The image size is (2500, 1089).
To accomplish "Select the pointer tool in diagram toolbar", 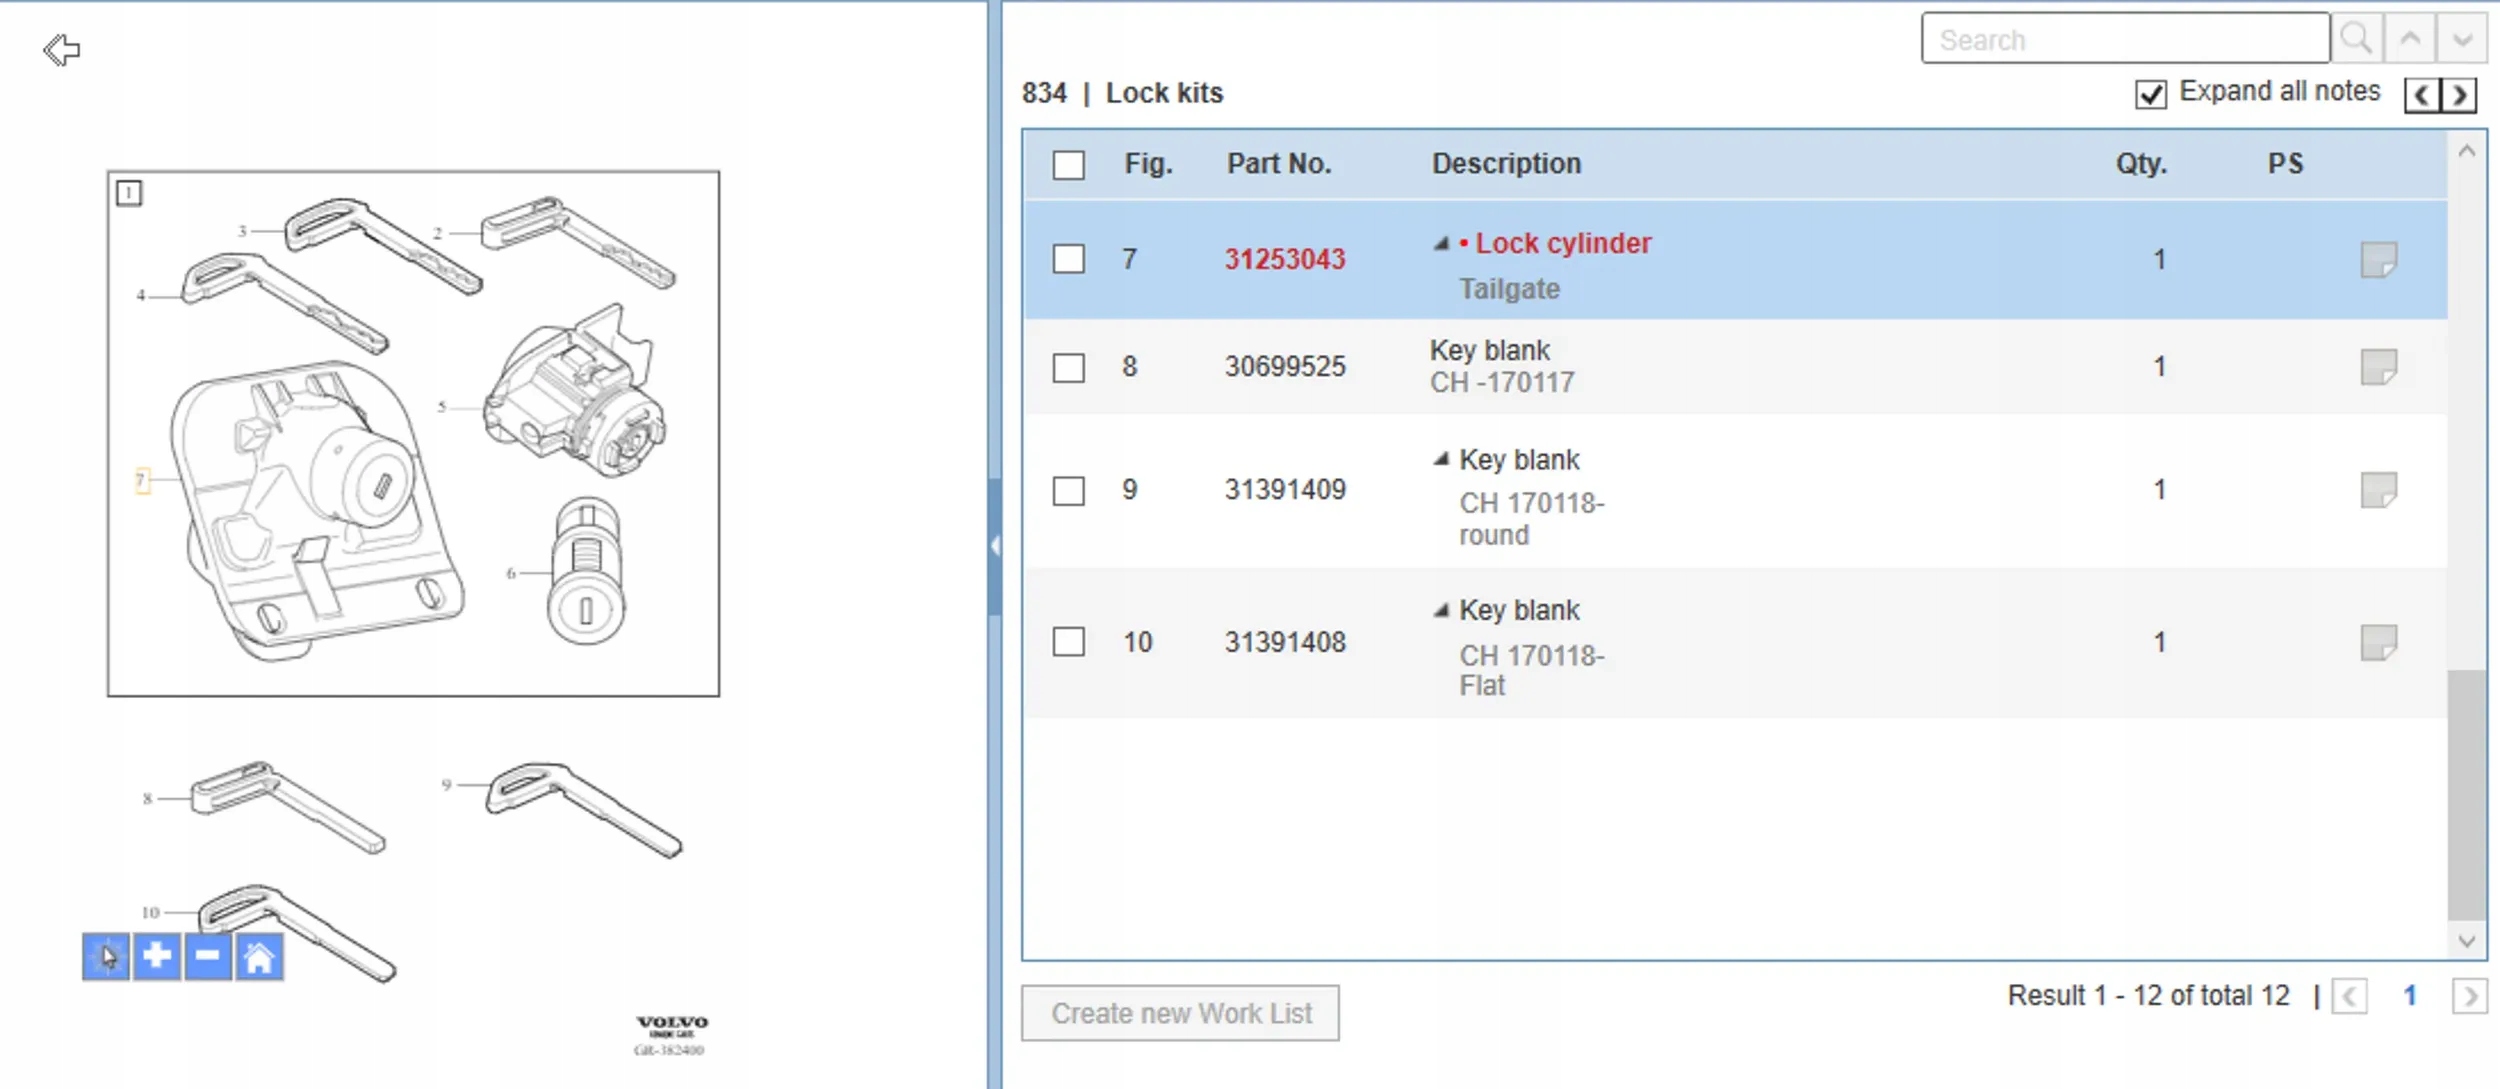I will 106,957.
